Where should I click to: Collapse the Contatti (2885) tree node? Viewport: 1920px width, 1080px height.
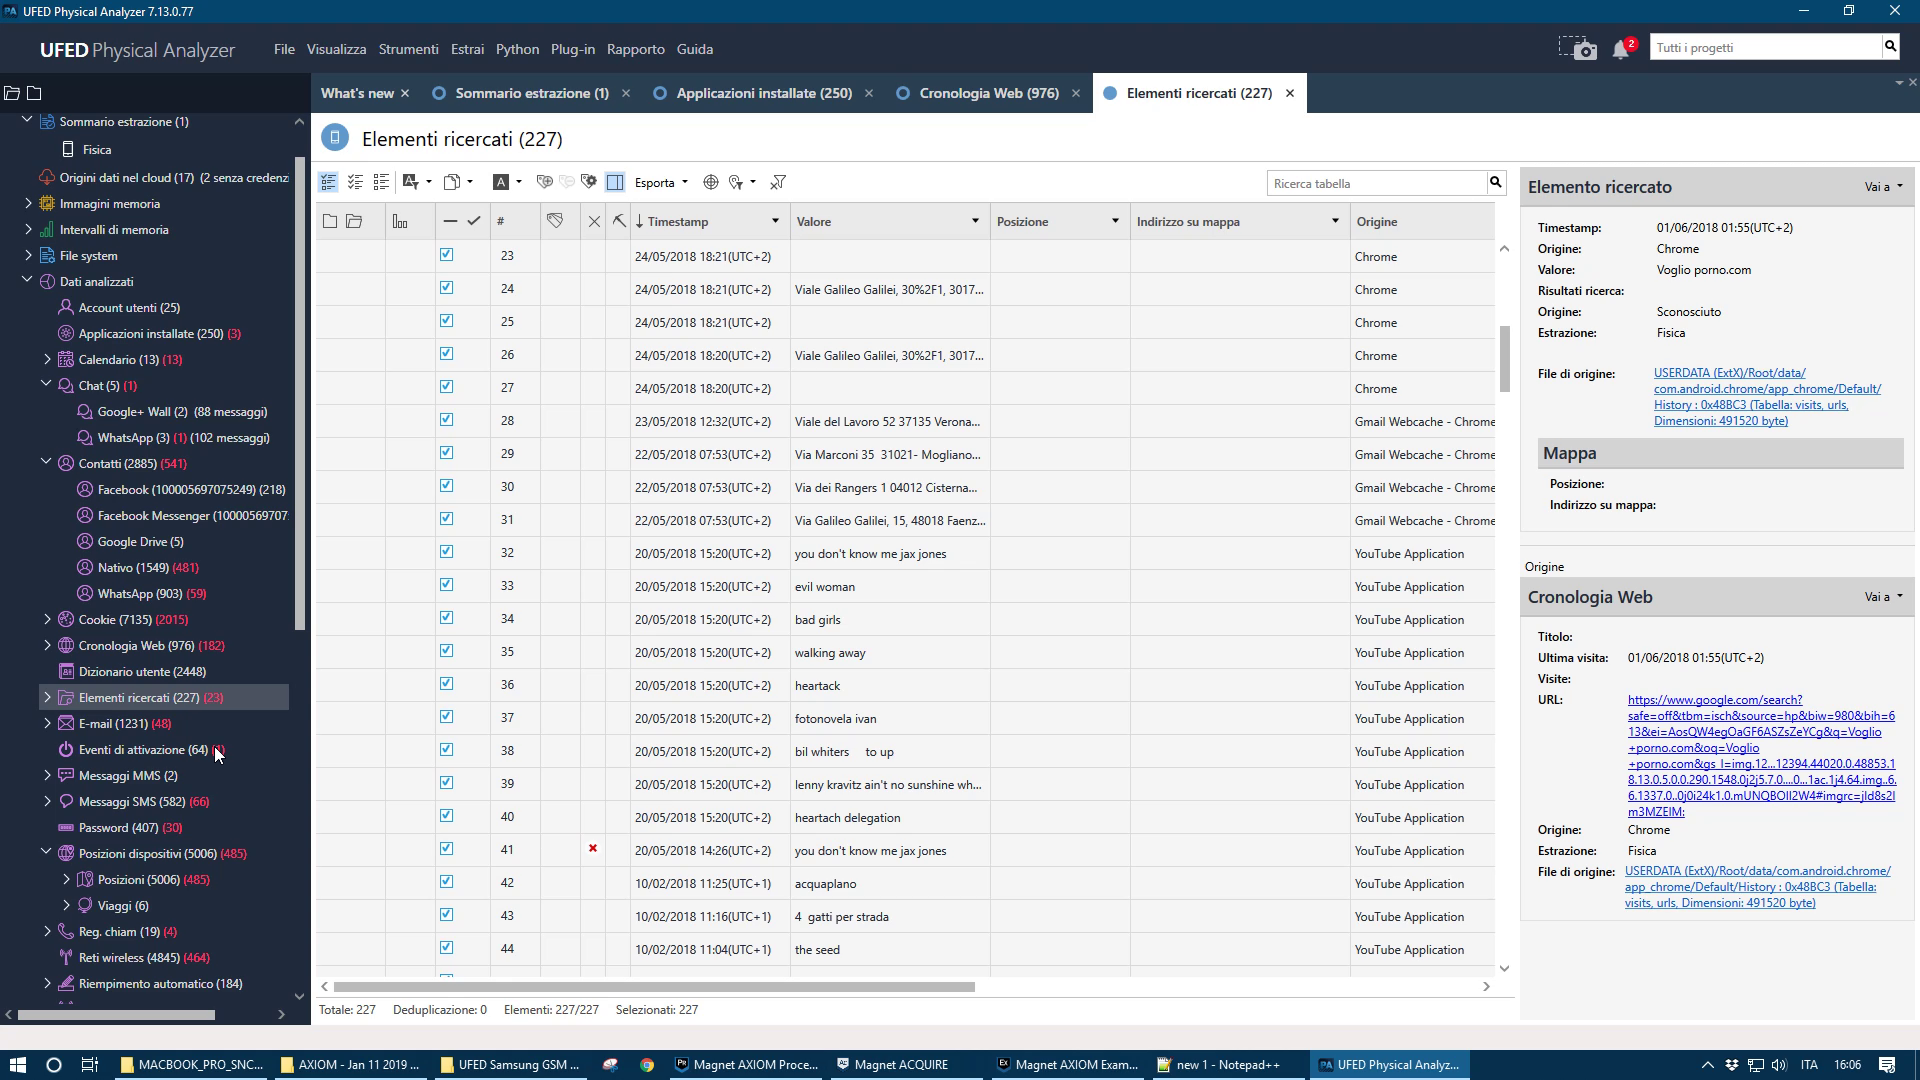point(47,463)
